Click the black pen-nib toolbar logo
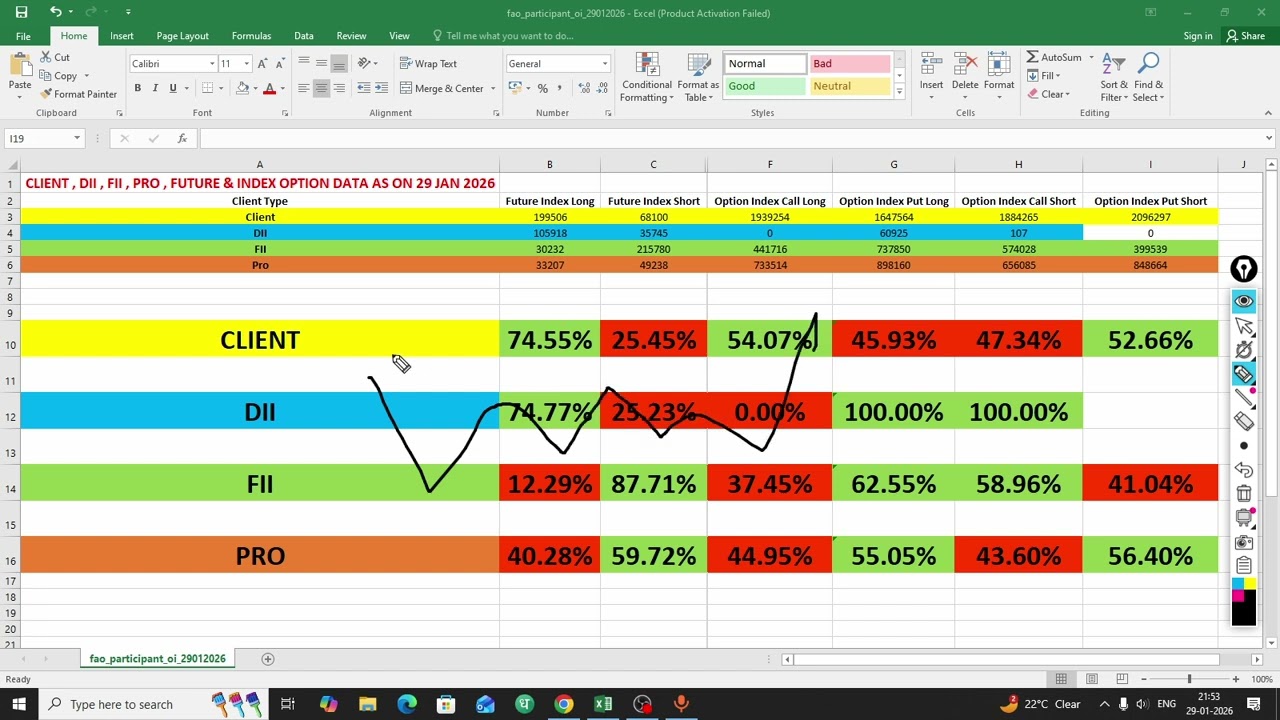This screenshot has height=720, width=1280. coord(1244,269)
